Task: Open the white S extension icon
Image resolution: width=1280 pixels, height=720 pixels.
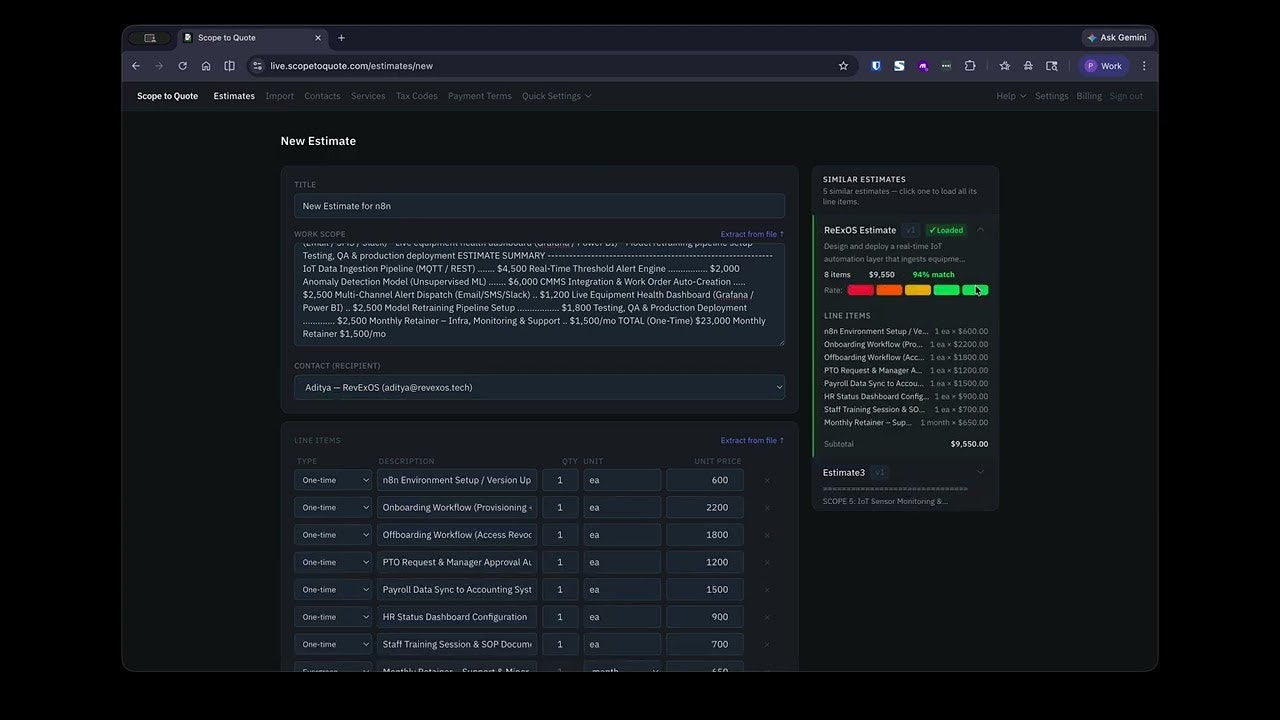Action: (x=899, y=66)
